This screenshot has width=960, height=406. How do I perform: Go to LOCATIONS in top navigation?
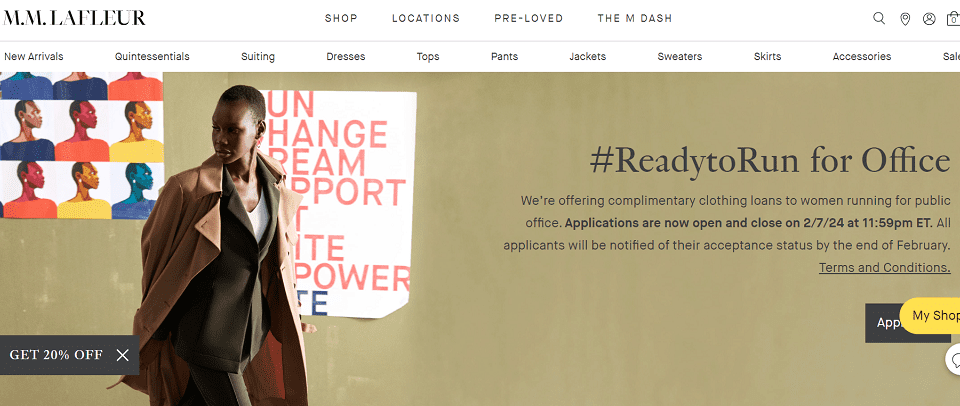click(x=426, y=18)
